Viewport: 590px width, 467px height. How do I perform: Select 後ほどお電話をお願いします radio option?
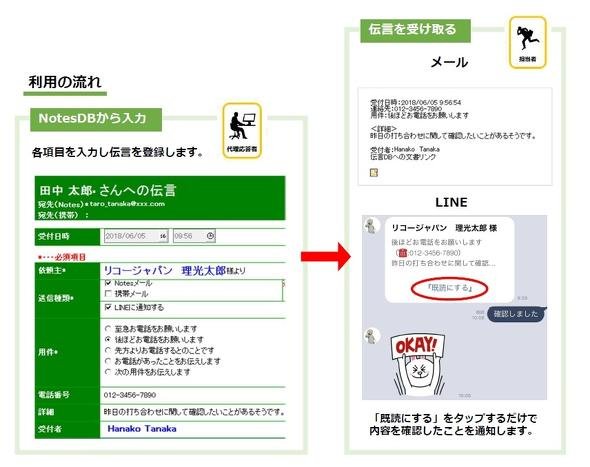tap(108, 339)
